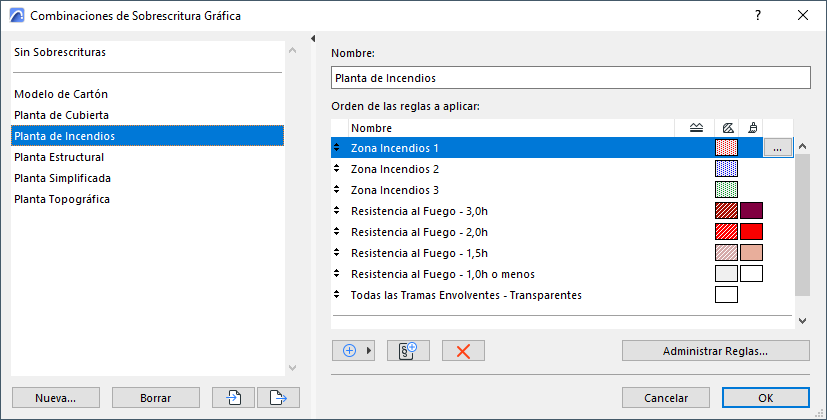
Task: Select Modelo de Cartón in the list
Action: tap(62, 94)
